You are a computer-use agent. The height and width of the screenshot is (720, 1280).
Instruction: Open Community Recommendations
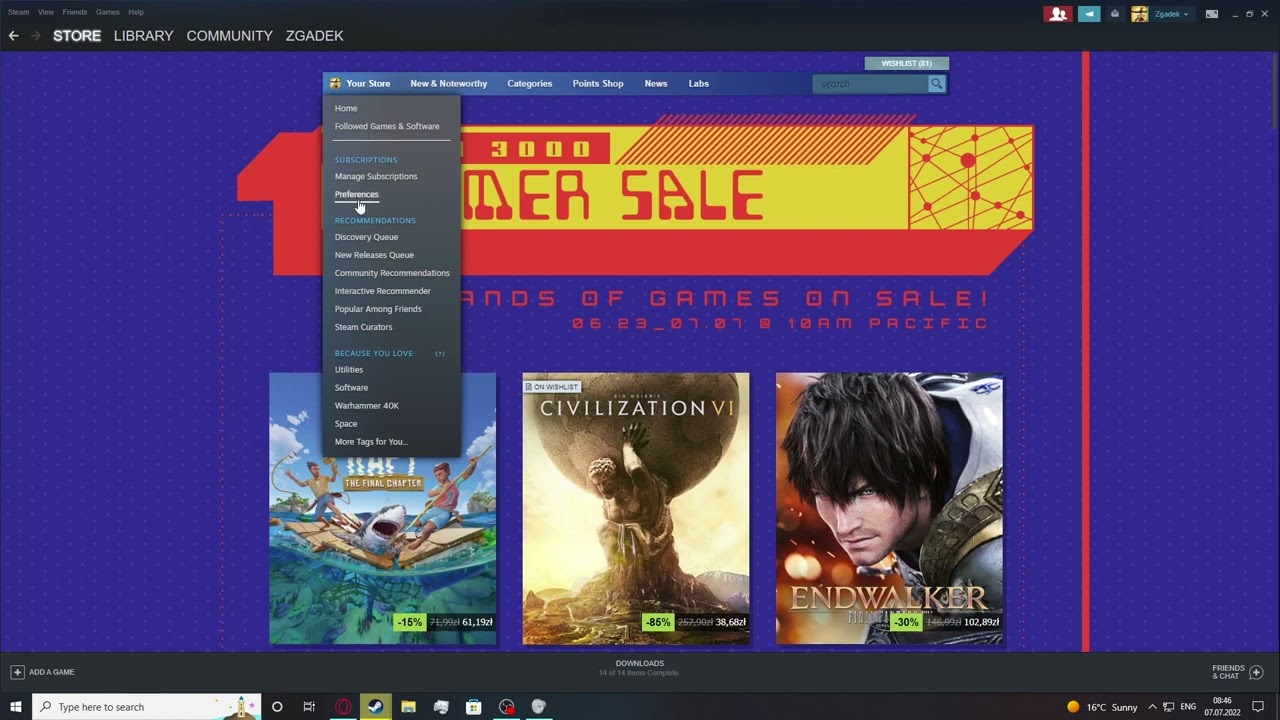coord(392,273)
